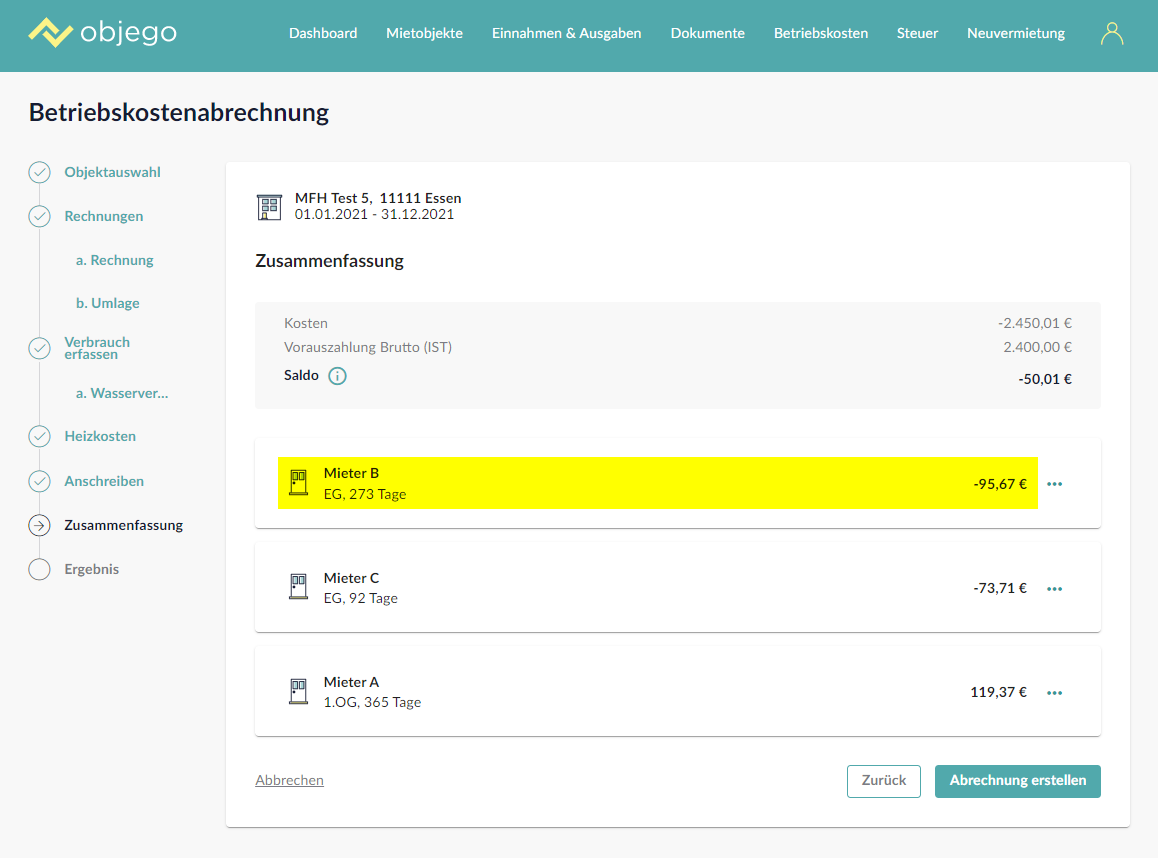Click the door icon for Mieter B
The height and width of the screenshot is (858, 1158).
tap(298, 483)
